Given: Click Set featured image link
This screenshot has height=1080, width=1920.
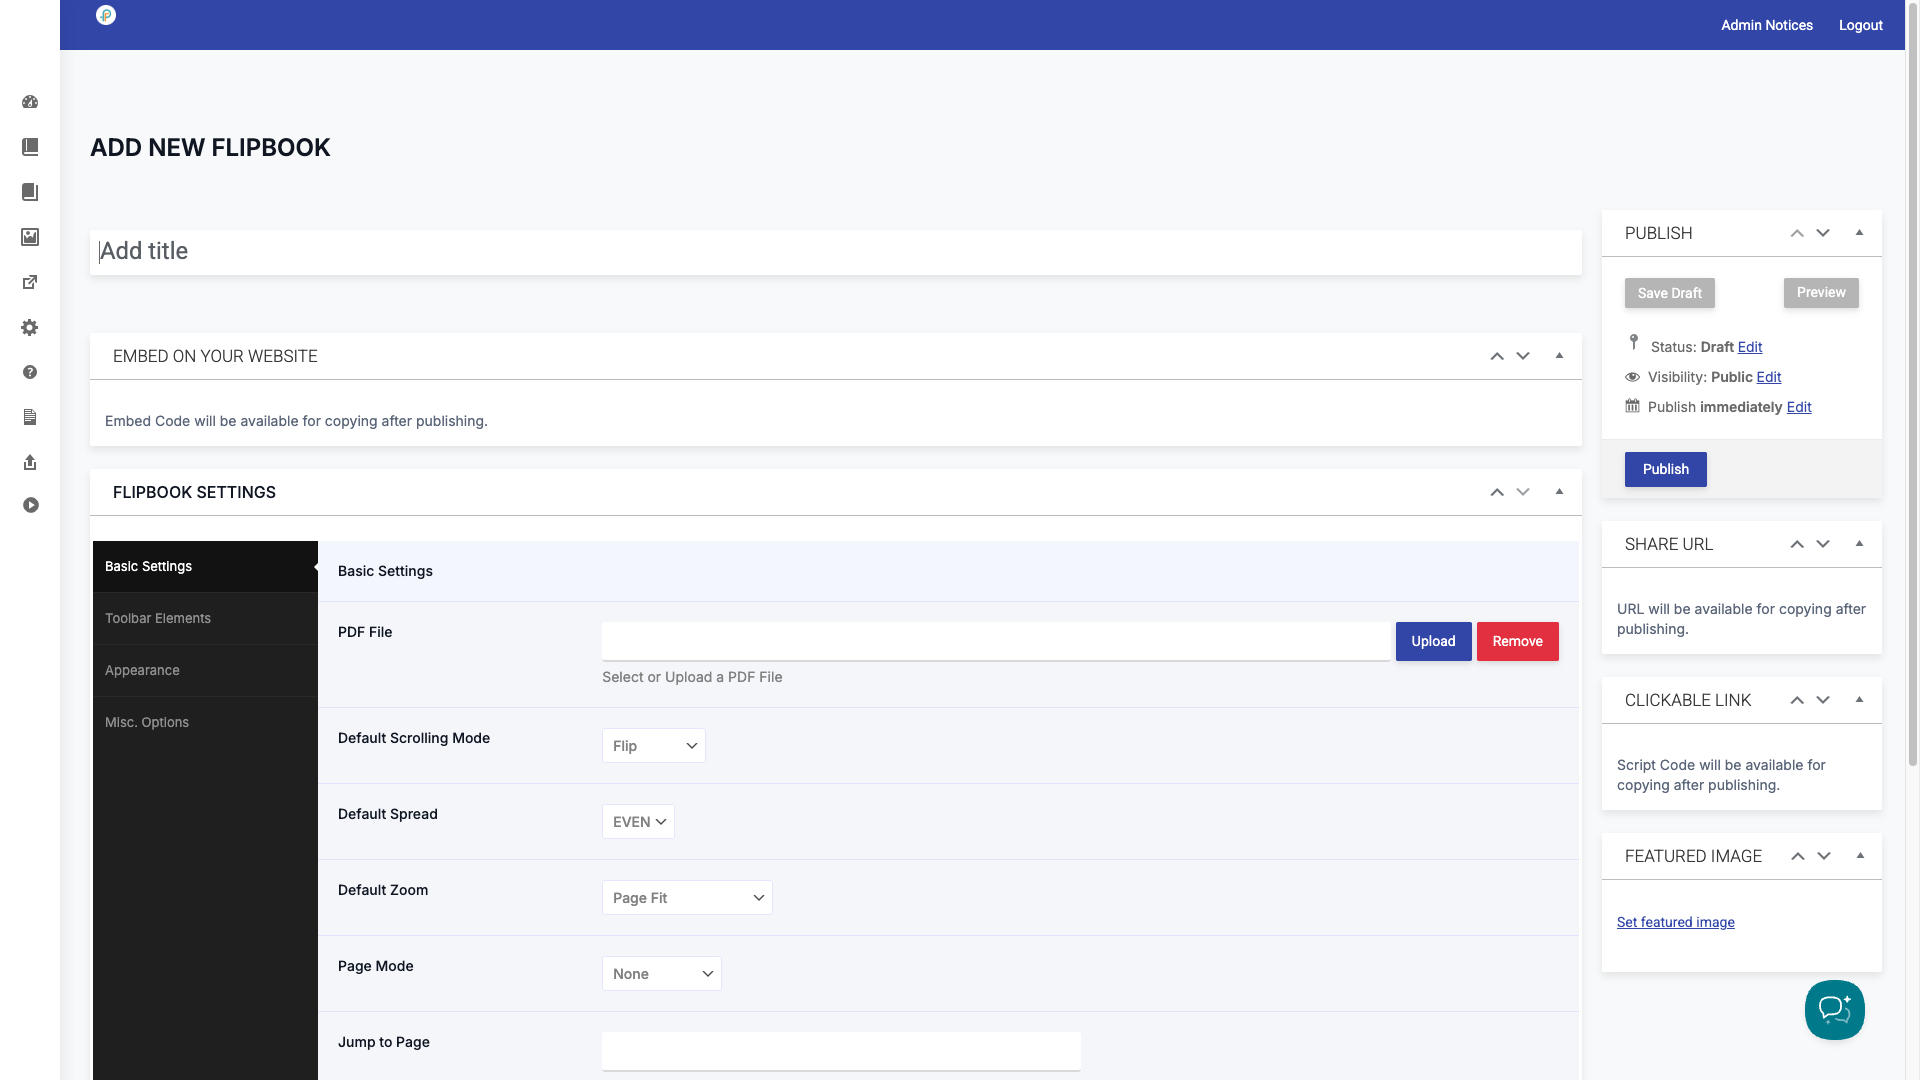Looking at the screenshot, I should (1675, 922).
